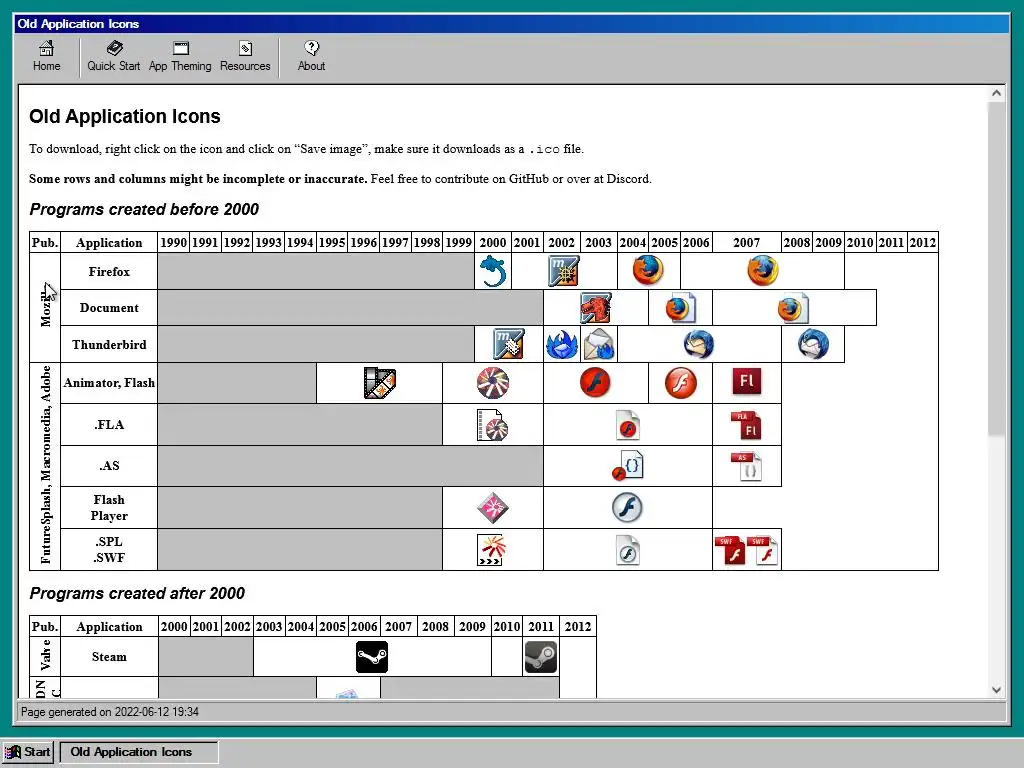Open the Windows Start button

click(x=28, y=752)
